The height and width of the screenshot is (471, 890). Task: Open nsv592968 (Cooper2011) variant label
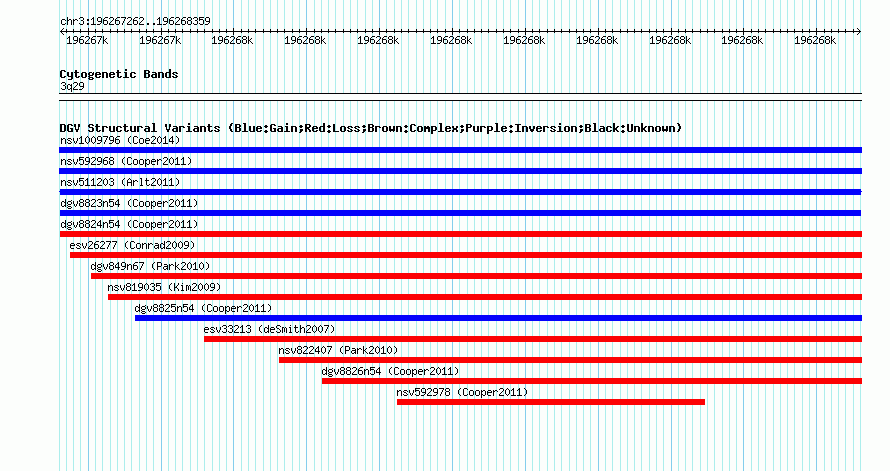pyautogui.click(x=126, y=161)
